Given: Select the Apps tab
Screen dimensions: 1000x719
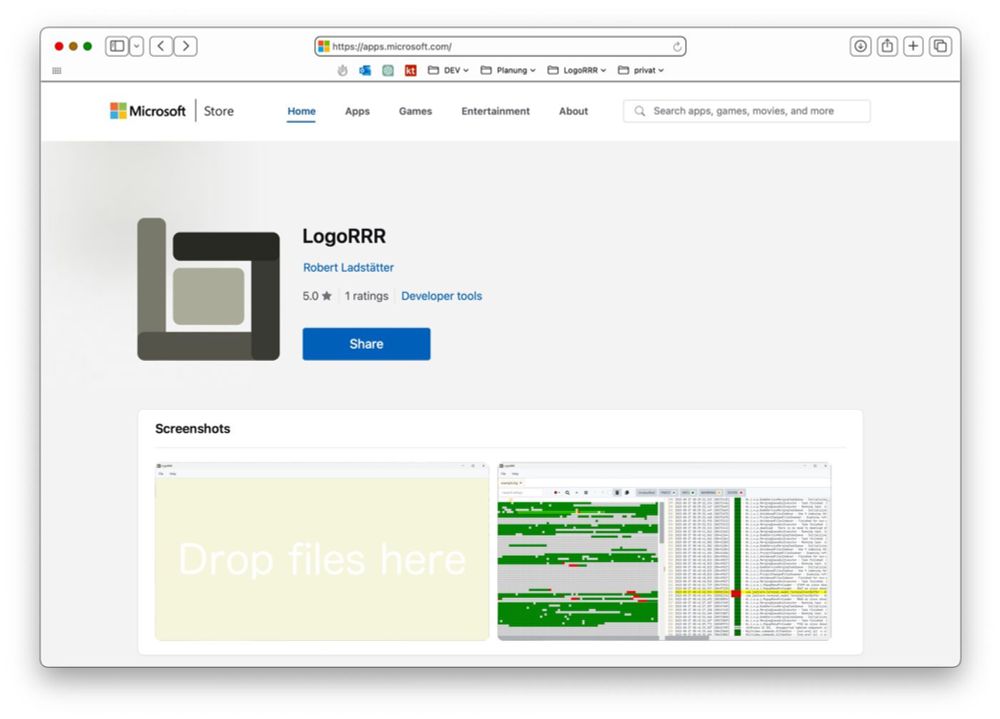Looking at the screenshot, I should tap(357, 111).
